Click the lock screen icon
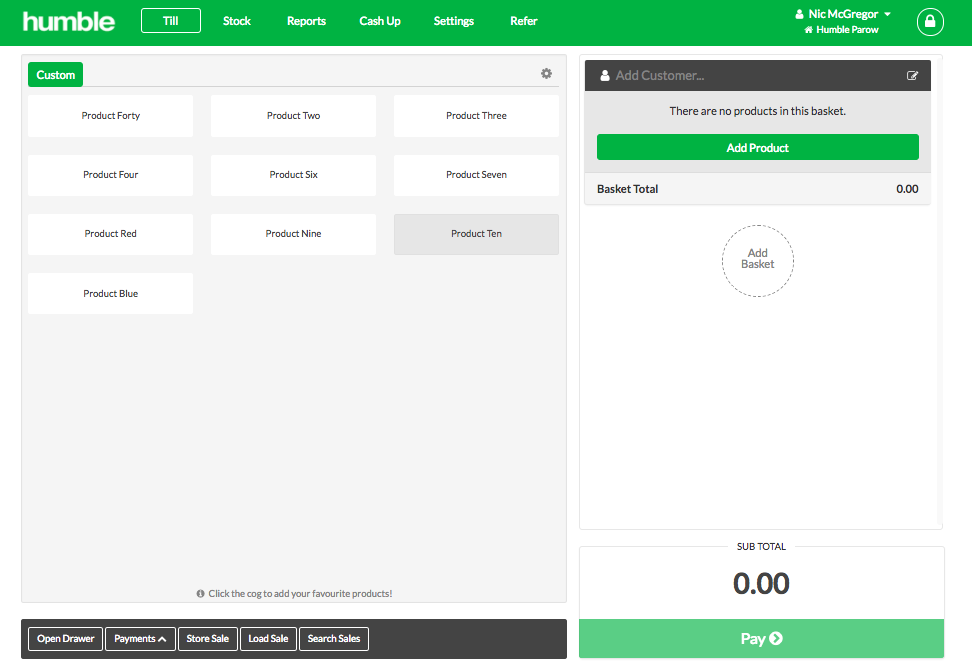 click(930, 22)
